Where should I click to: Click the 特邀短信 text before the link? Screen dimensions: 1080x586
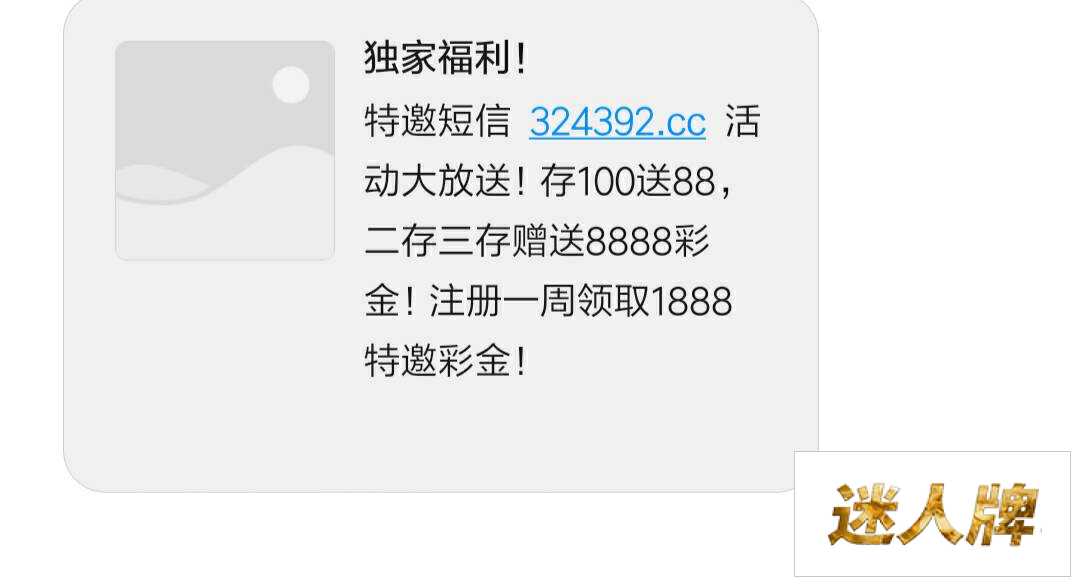(437, 121)
